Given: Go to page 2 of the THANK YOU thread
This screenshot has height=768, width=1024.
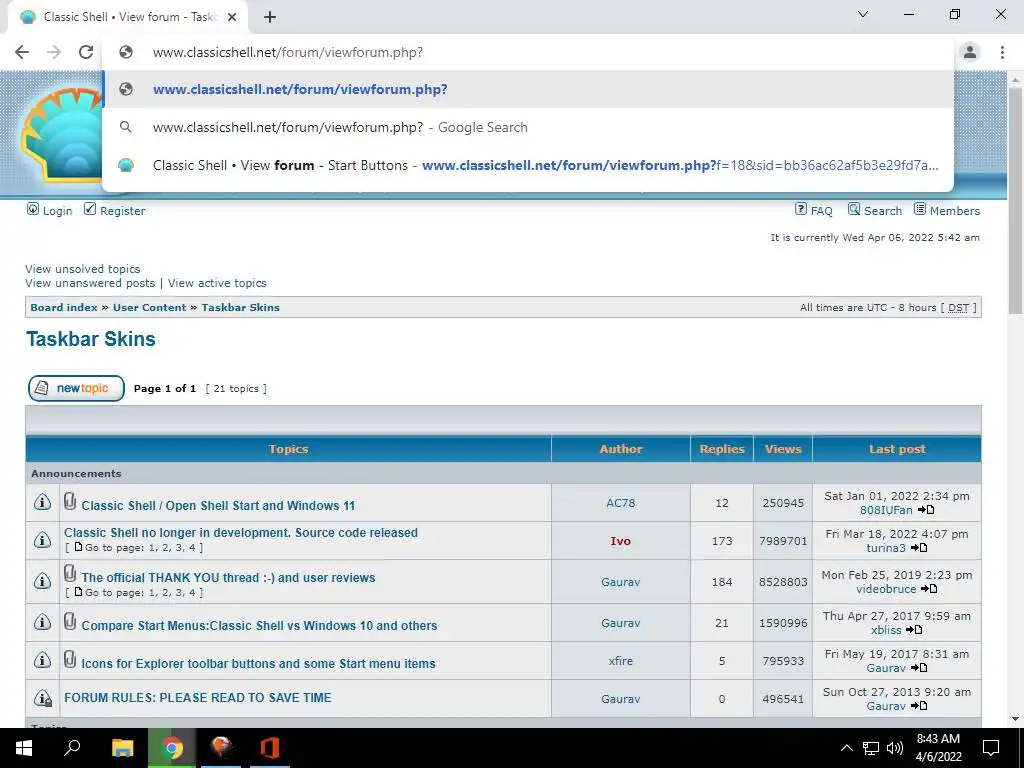Looking at the screenshot, I should (166, 593).
